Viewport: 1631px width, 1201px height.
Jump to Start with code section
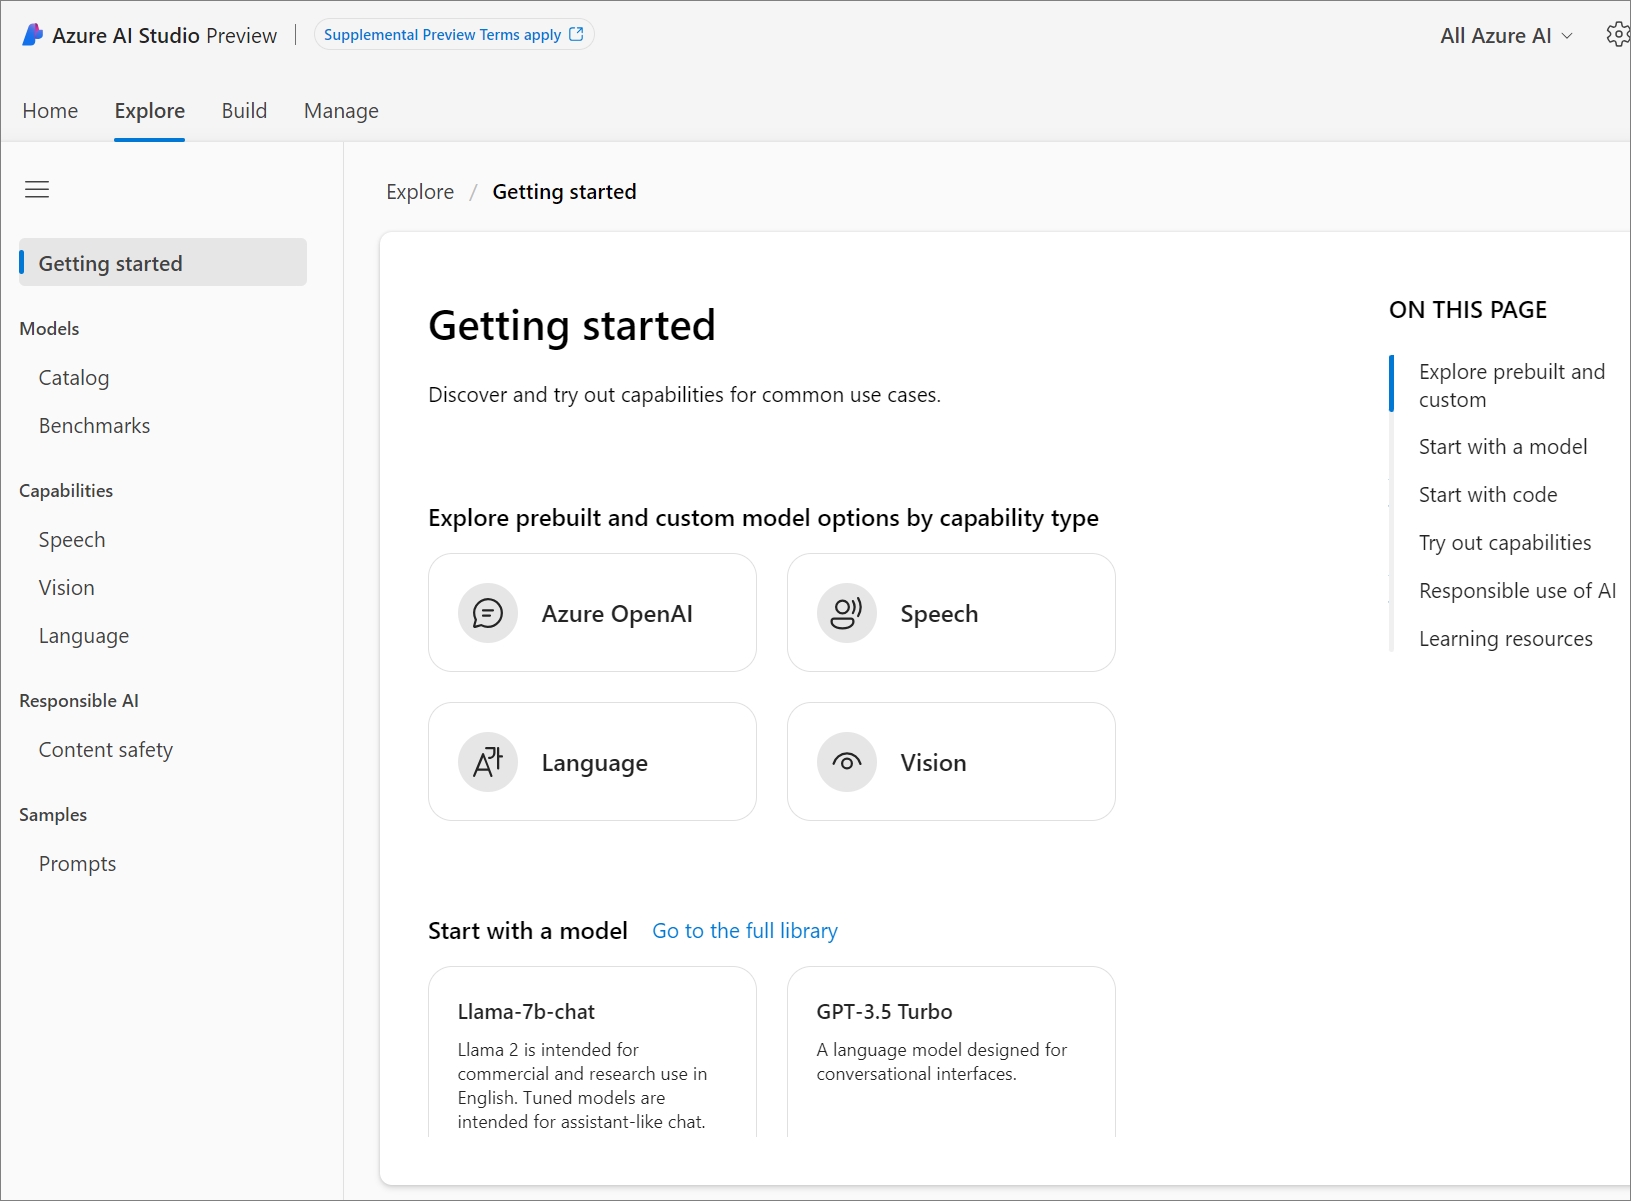pyautogui.click(x=1488, y=495)
